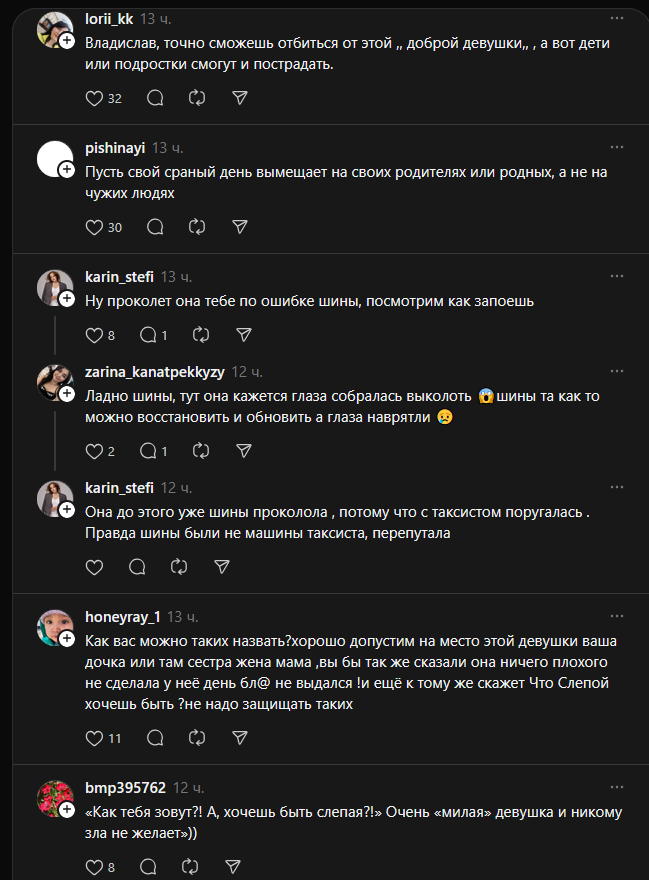Like pishinayi's comment with 30 likes

coord(95,227)
